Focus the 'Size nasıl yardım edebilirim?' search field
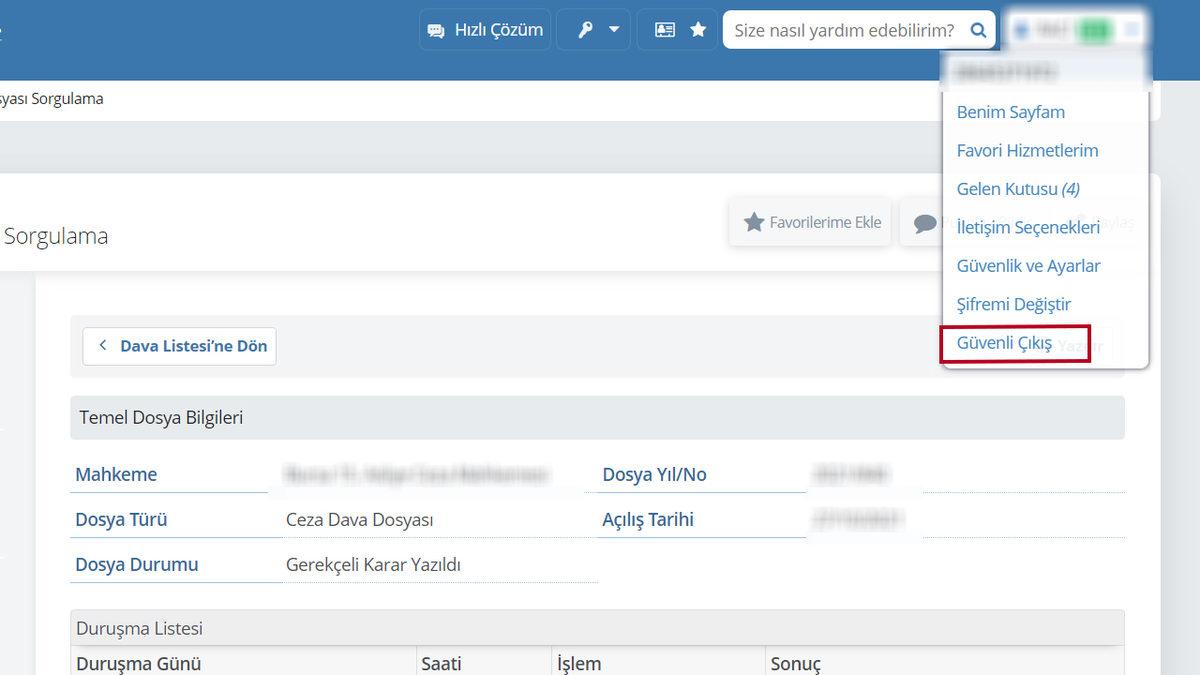This screenshot has height=675, width=1200. 844,30
